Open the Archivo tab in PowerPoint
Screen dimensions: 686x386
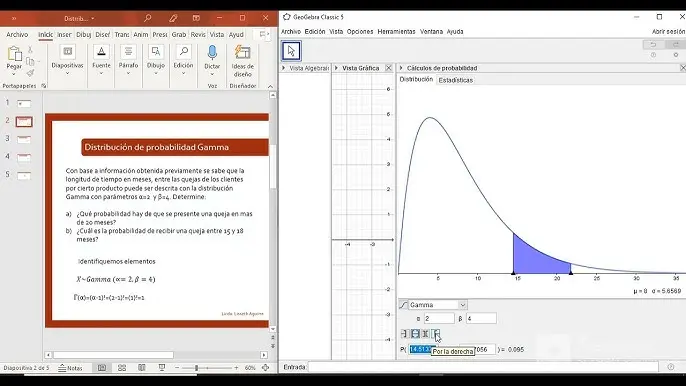coord(17,35)
